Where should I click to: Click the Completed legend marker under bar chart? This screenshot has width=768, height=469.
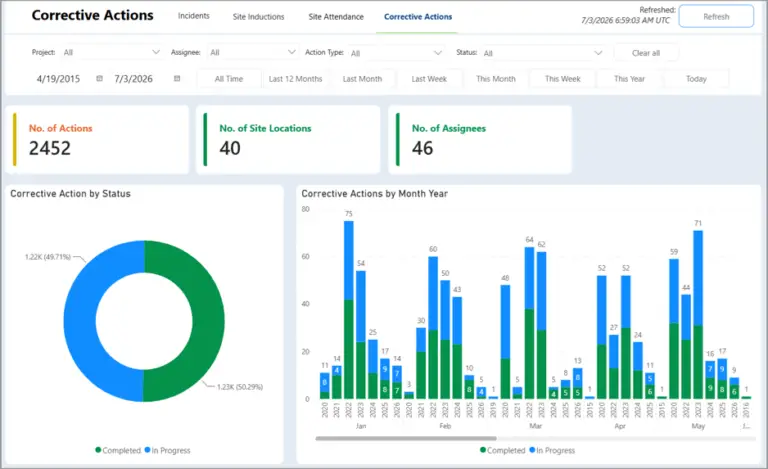483,450
